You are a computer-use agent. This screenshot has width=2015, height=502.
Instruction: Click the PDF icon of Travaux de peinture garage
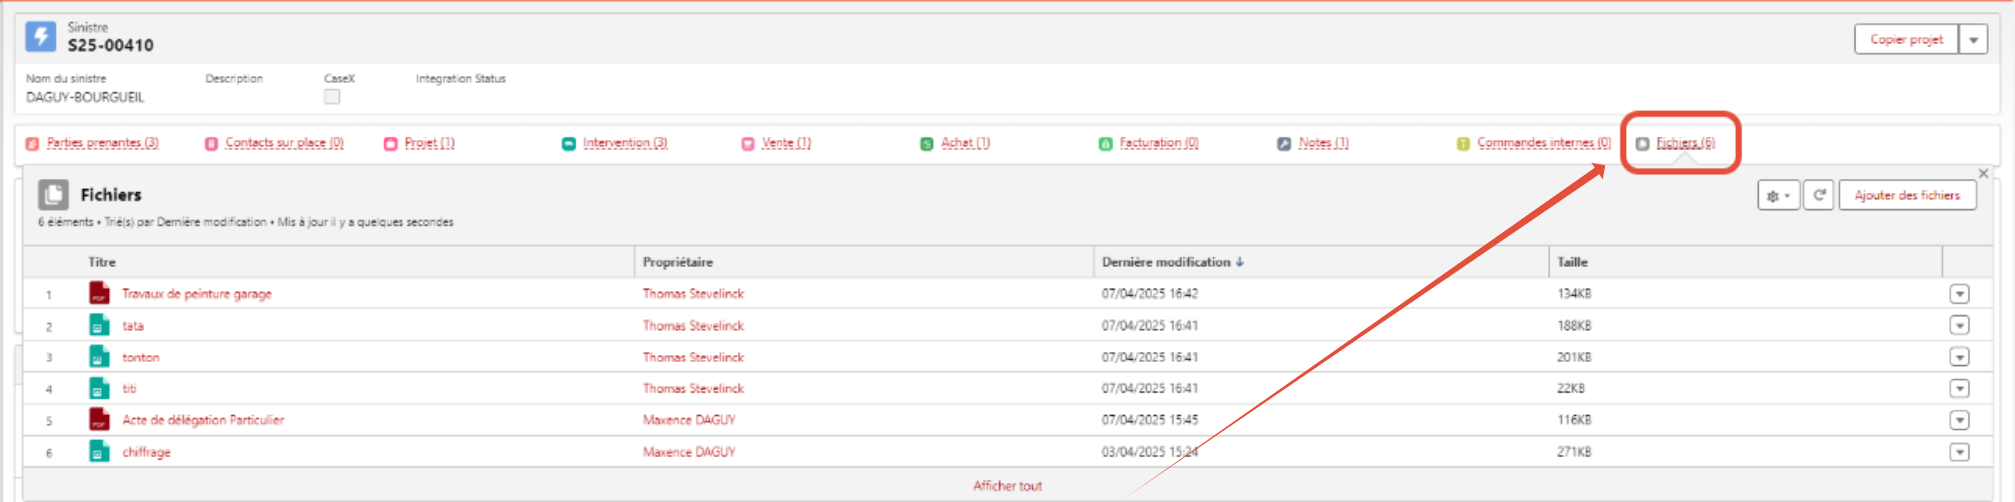[99, 293]
